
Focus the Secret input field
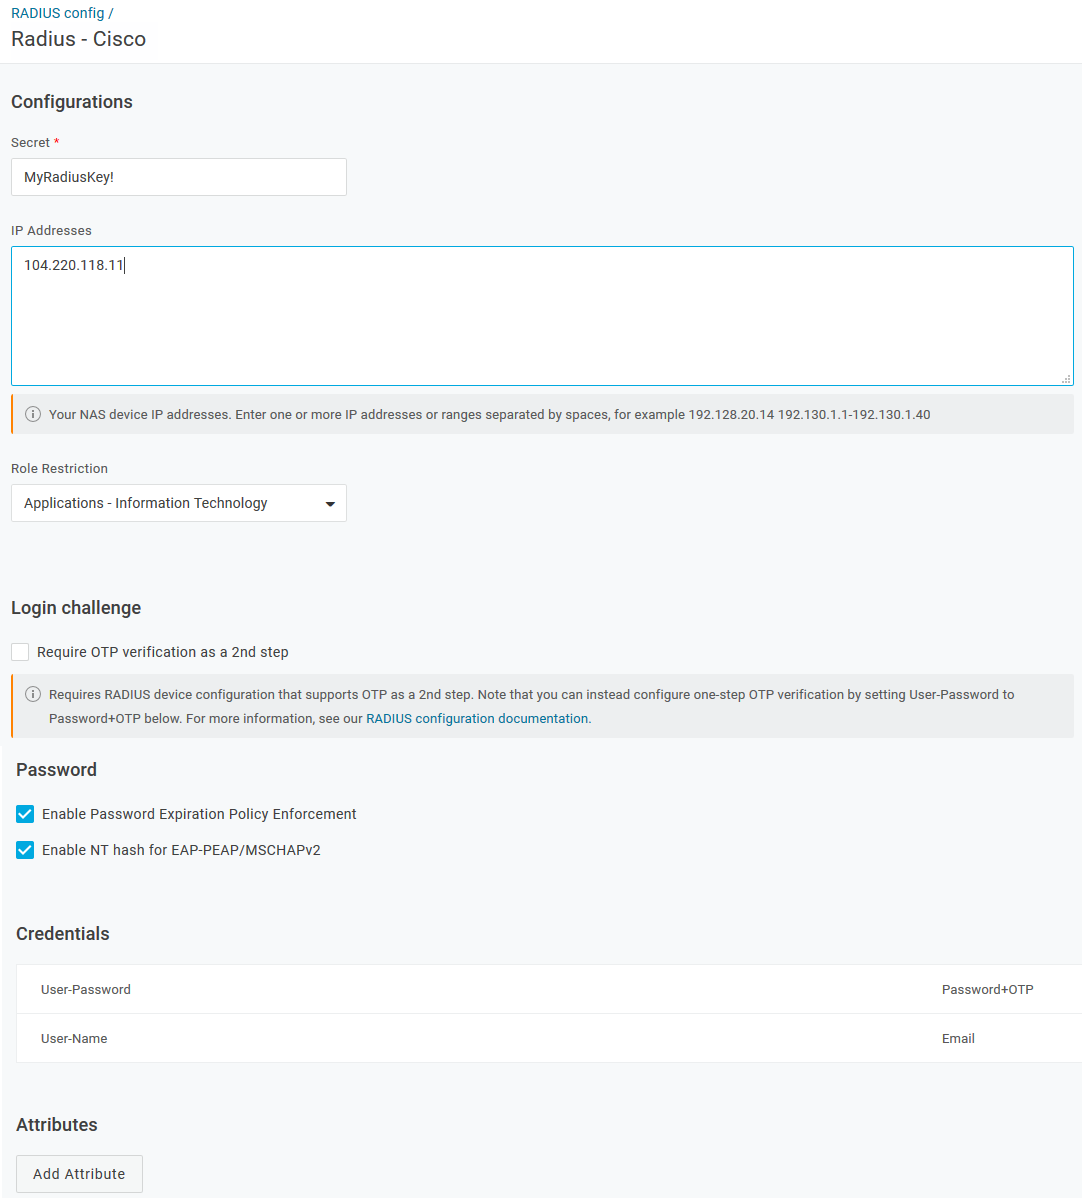click(x=178, y=176)
